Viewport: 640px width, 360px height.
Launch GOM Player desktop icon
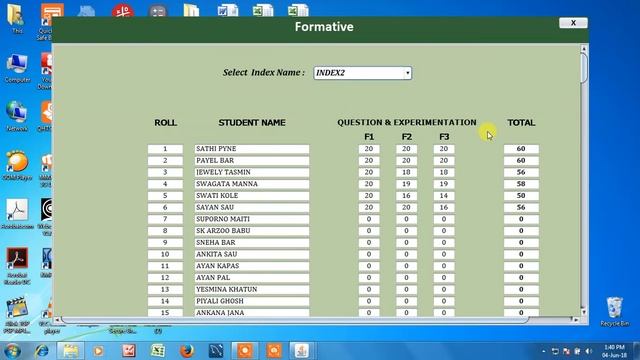point(17,166)
